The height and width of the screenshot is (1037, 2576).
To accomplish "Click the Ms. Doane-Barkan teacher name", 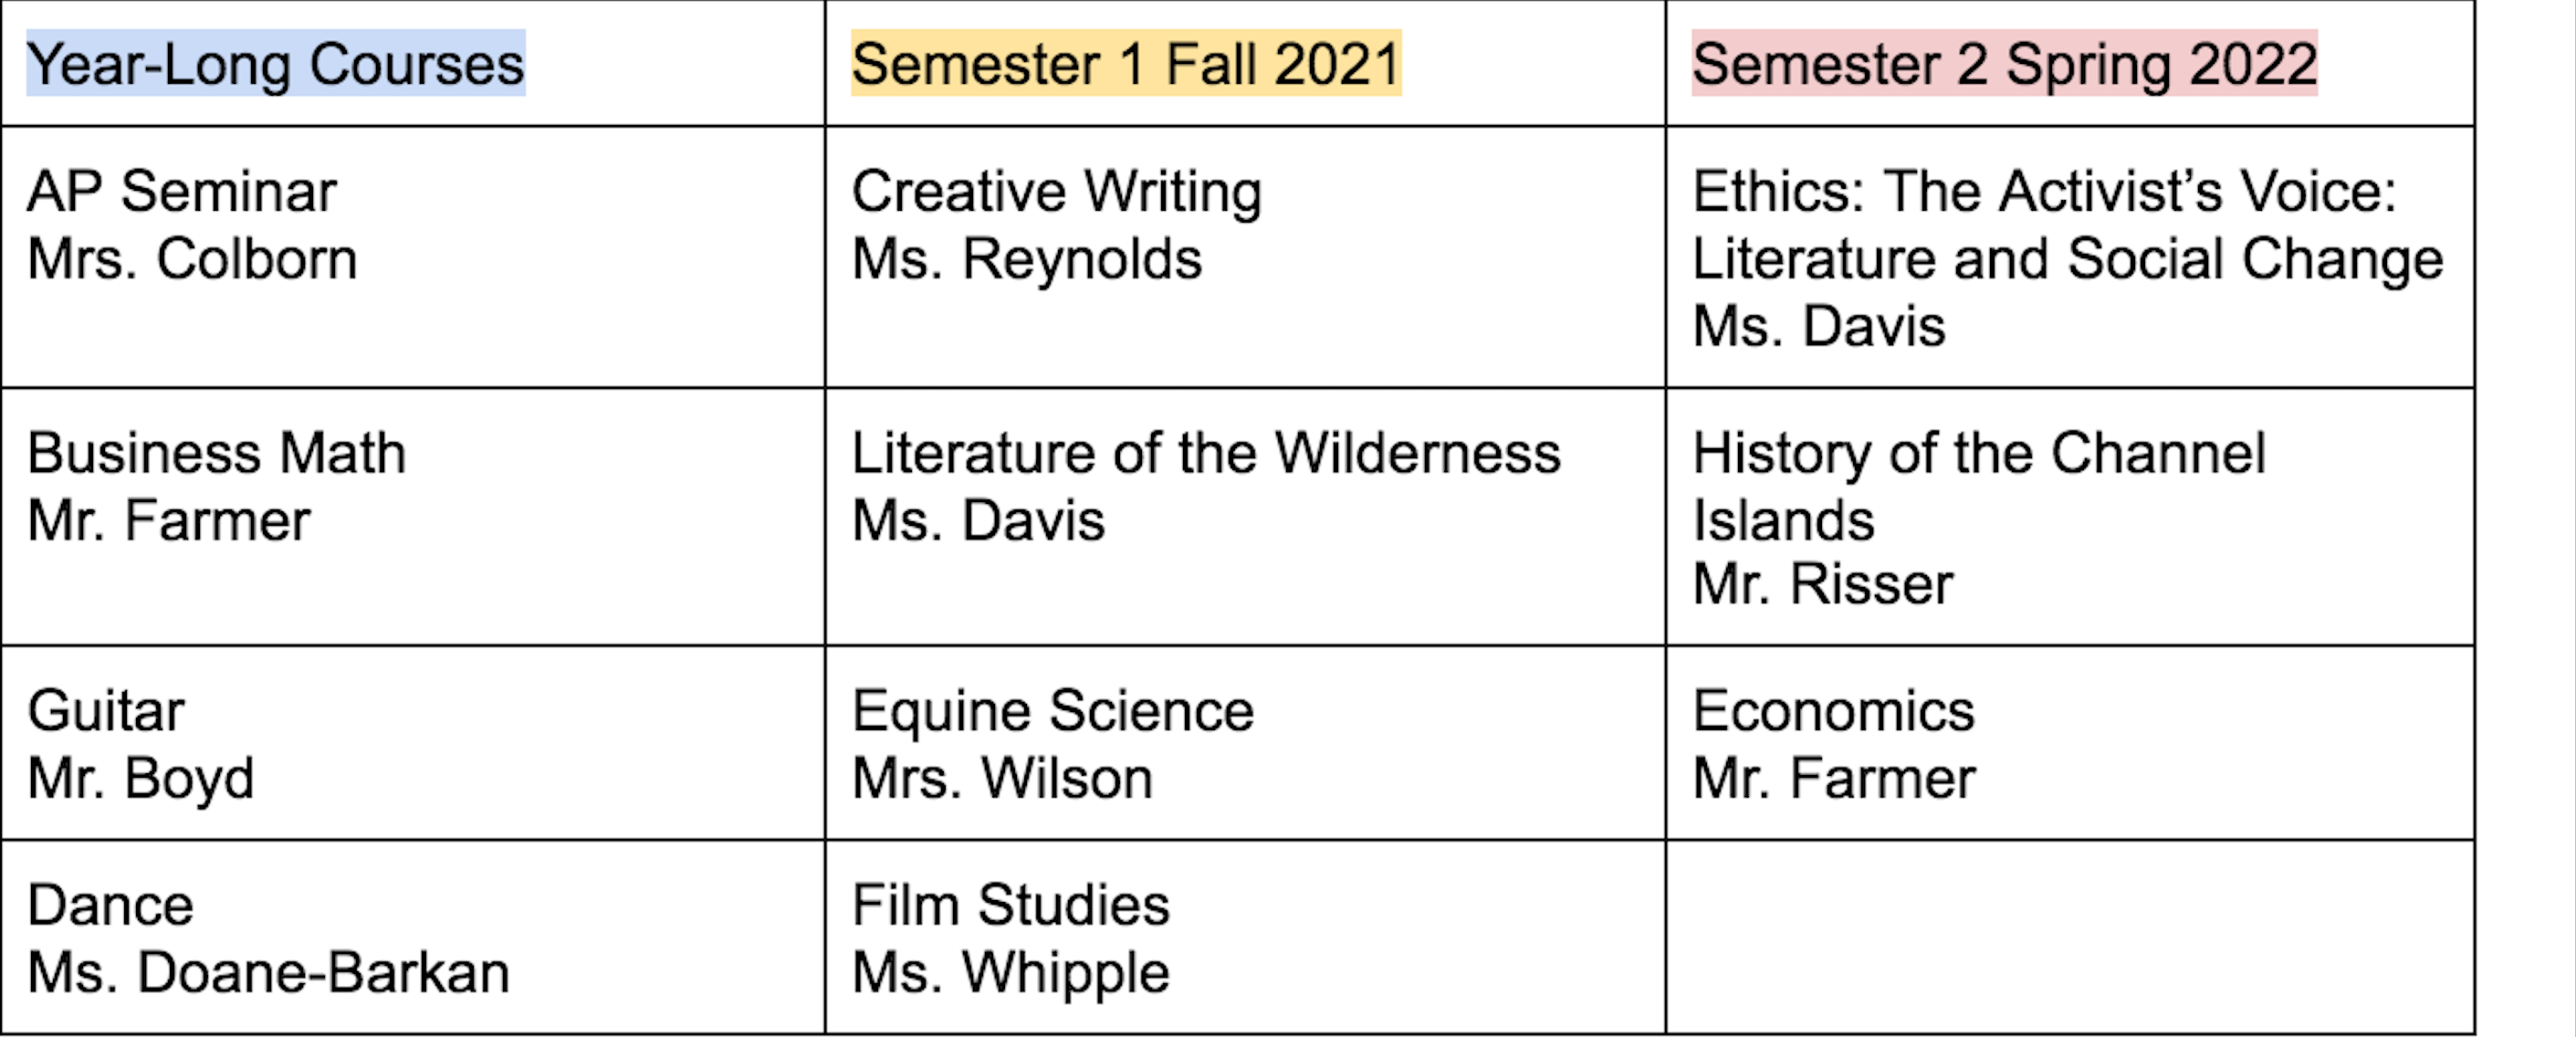I will coord(268,972).
